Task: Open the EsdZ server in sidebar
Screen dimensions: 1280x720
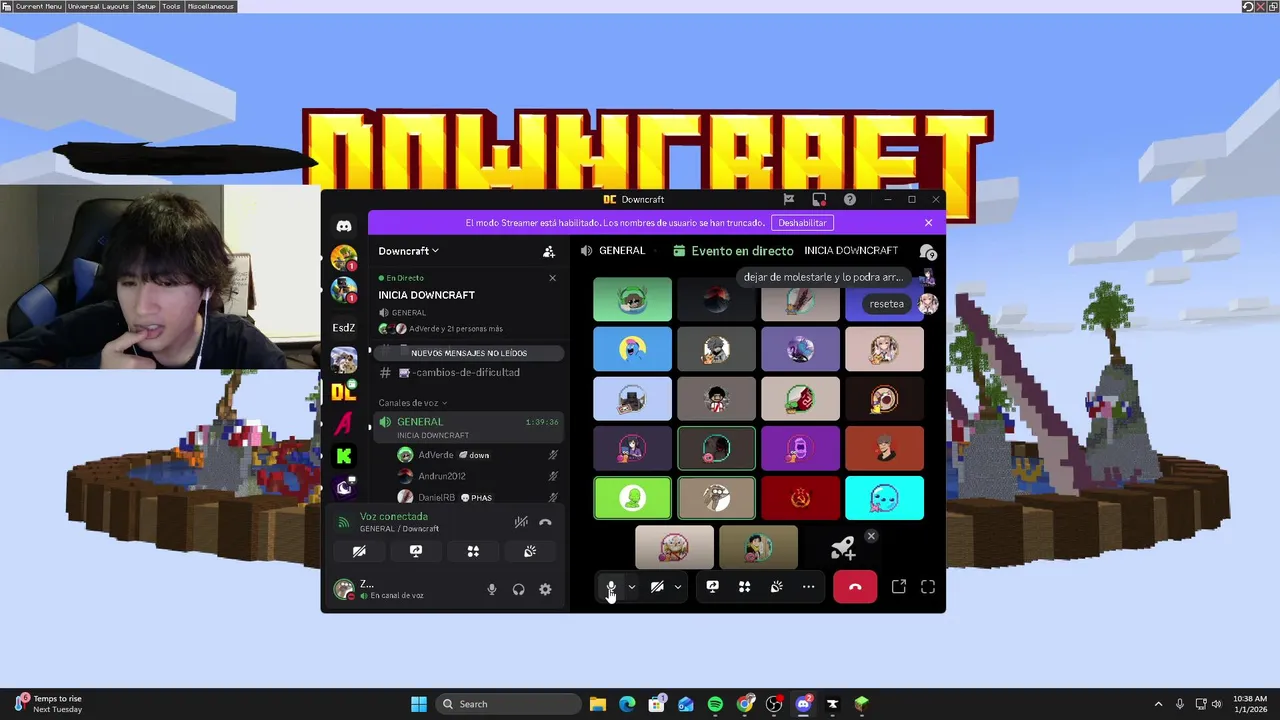Action: pos(344,327)
